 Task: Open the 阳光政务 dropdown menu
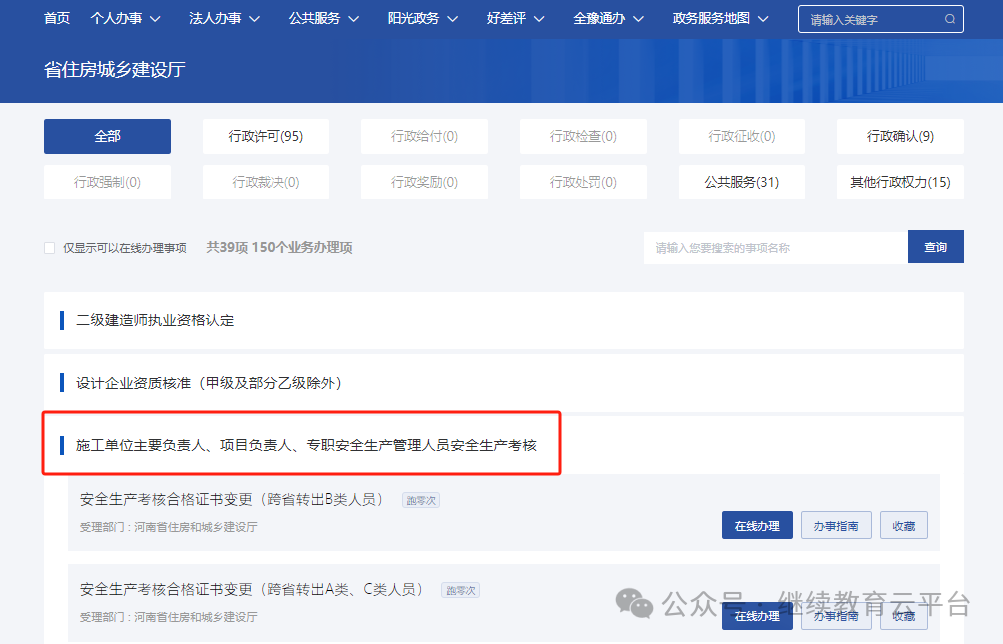(423, 19)
